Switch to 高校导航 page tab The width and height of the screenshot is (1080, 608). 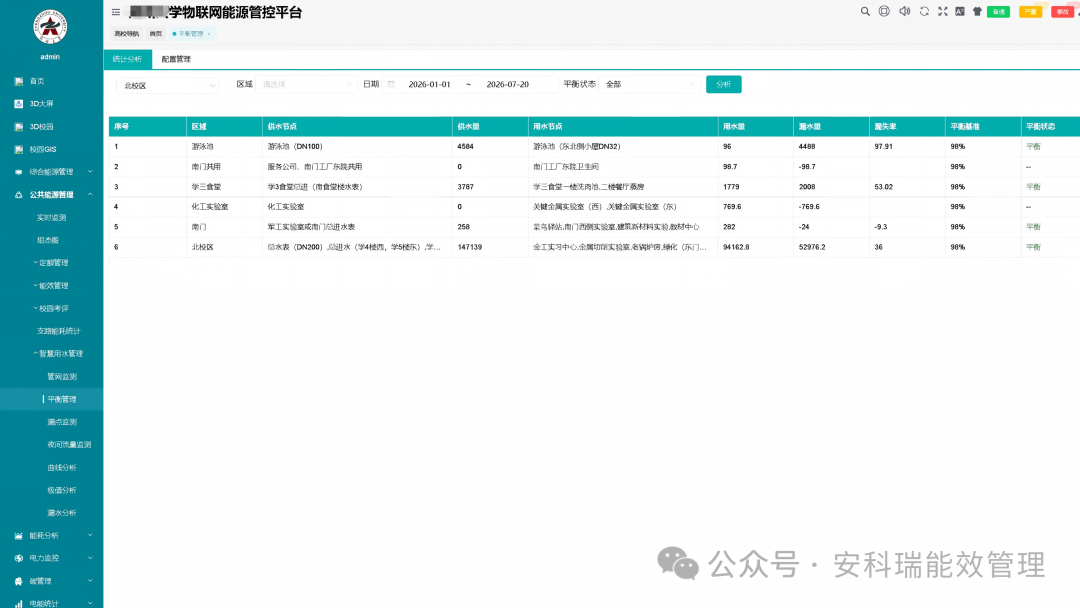(x=127, y=34)
